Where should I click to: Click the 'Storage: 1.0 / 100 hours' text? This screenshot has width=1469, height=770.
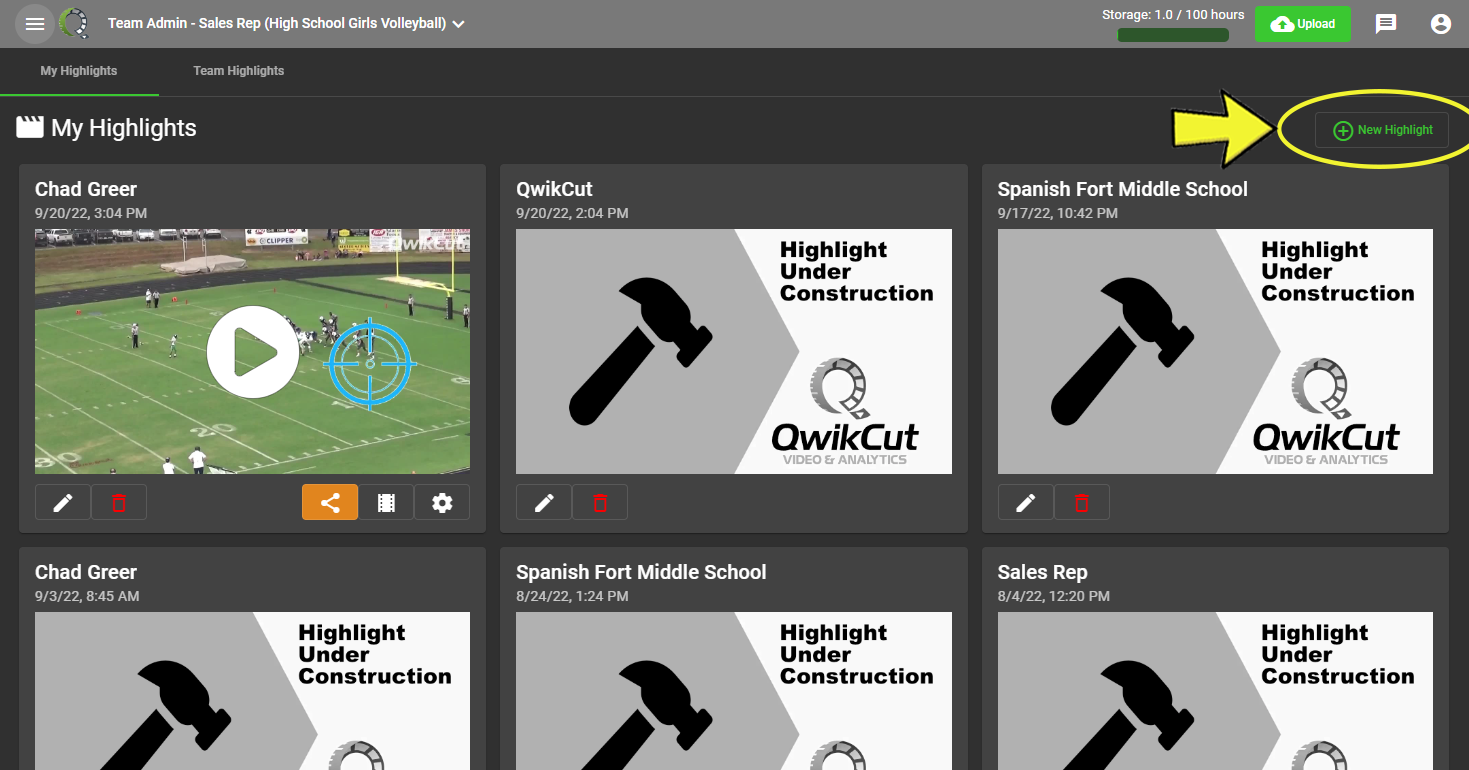[1173, 15]
